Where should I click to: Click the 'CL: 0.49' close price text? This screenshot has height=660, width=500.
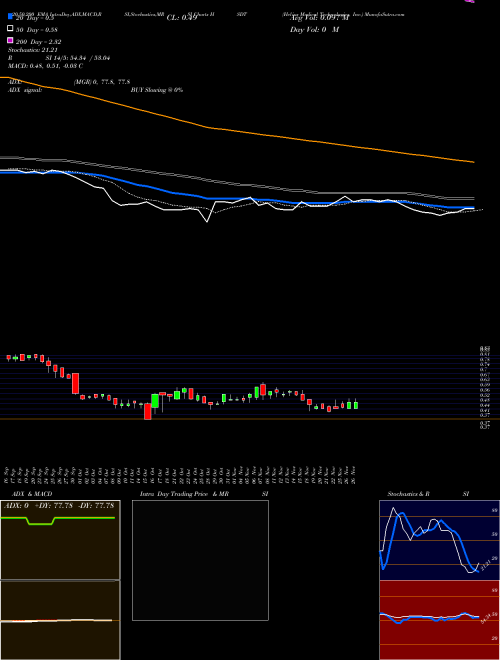tap(182, 18)
